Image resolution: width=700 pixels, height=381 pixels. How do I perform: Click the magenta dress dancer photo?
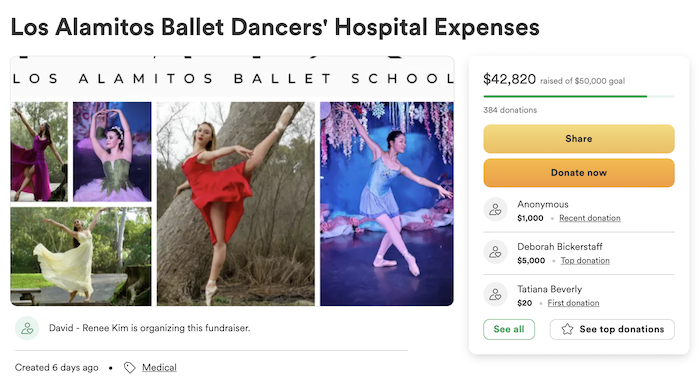coord(39,151)
